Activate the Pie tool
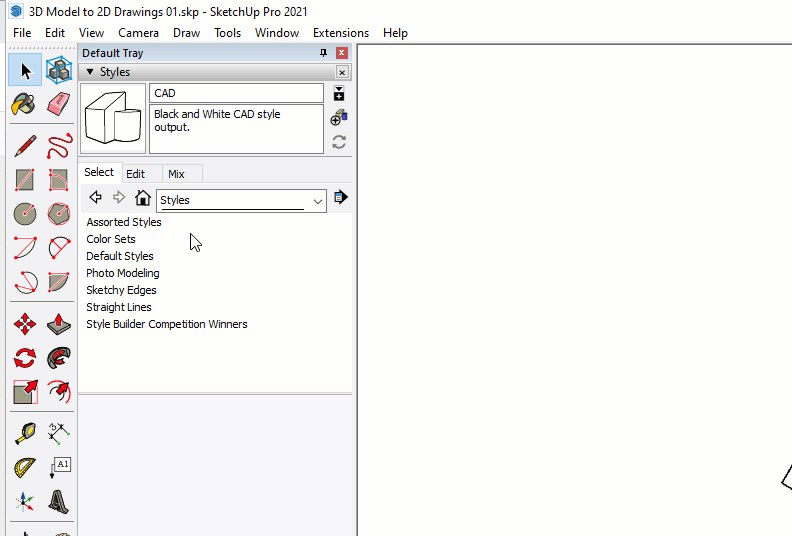The width and height of the screenshot is (792, 536). pos(59,281)
